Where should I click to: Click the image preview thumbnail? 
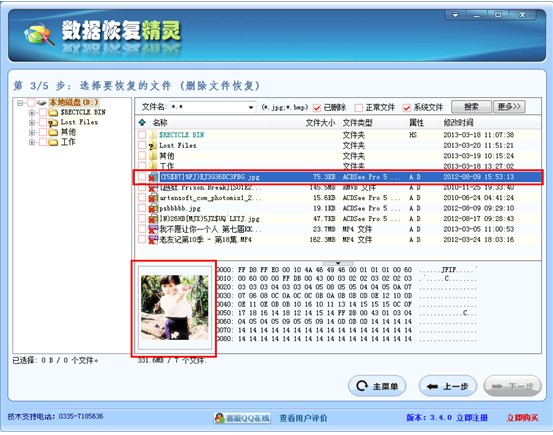[x=175, y=307]
